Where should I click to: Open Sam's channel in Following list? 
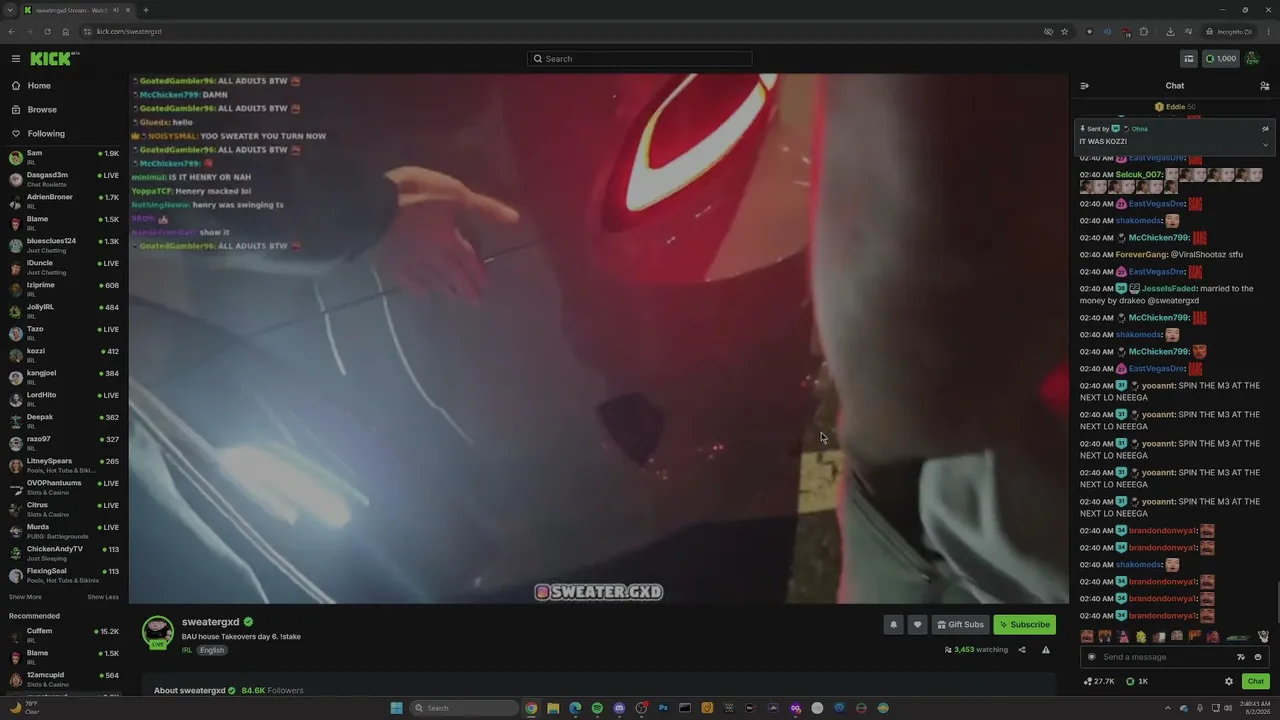[64, 158]
